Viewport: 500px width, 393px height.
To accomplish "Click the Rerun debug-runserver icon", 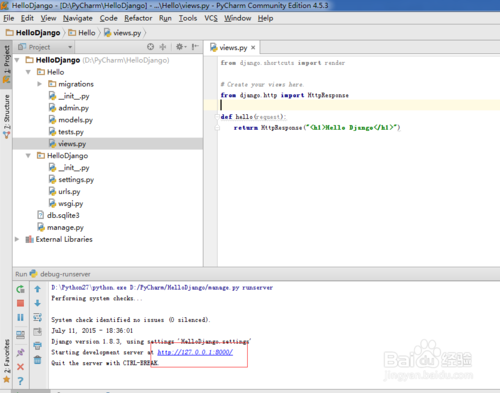I will [x=20, y=289].
